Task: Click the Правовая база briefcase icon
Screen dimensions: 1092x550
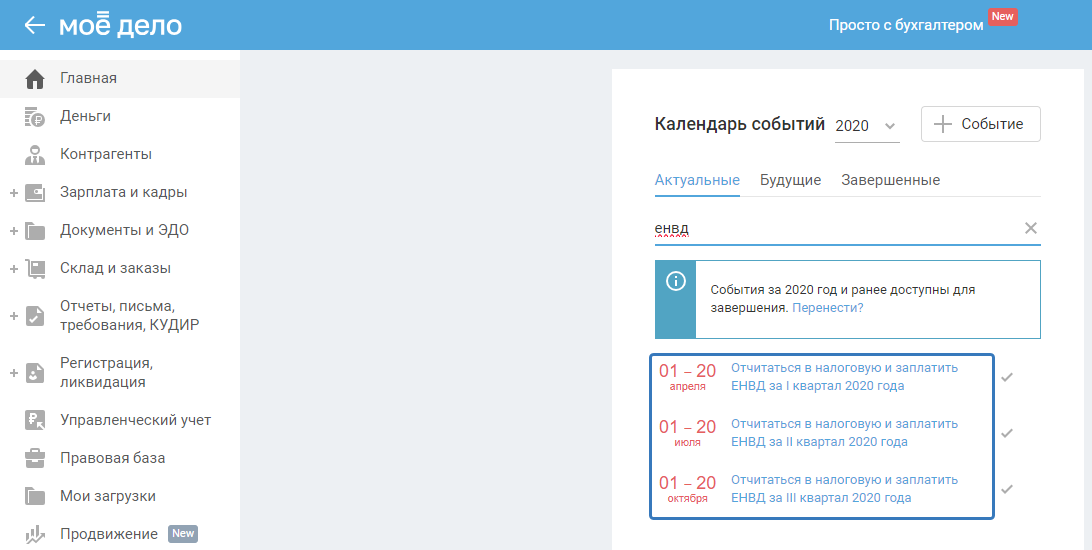Action: 35,458
